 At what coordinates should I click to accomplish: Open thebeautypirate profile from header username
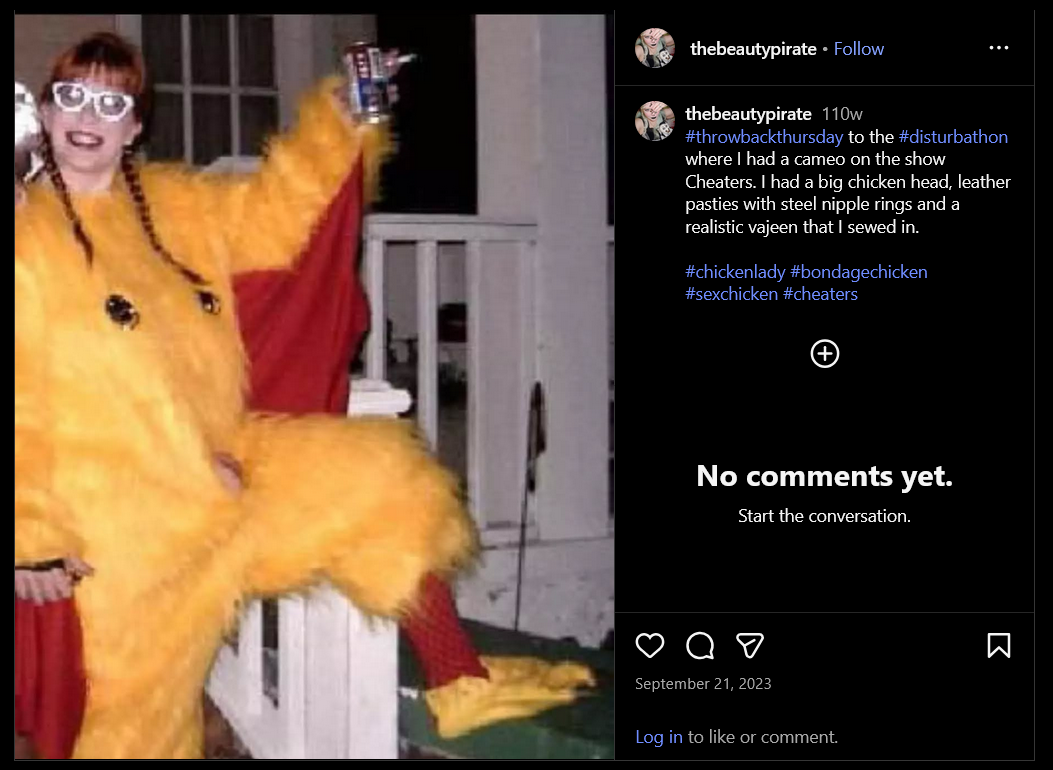coord(753,49)
